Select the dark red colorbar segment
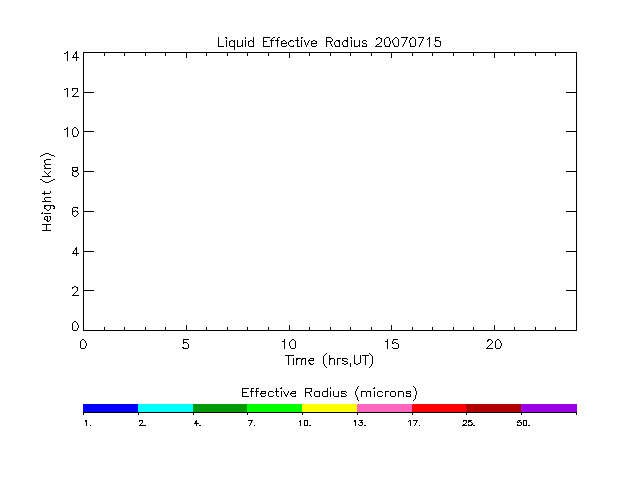 (494, 408)
